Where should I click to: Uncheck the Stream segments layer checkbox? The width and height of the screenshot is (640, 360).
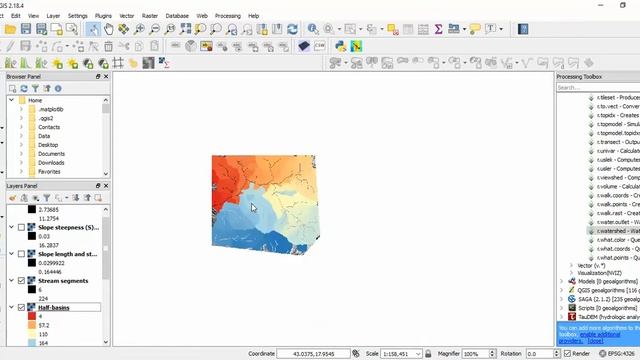21,281
